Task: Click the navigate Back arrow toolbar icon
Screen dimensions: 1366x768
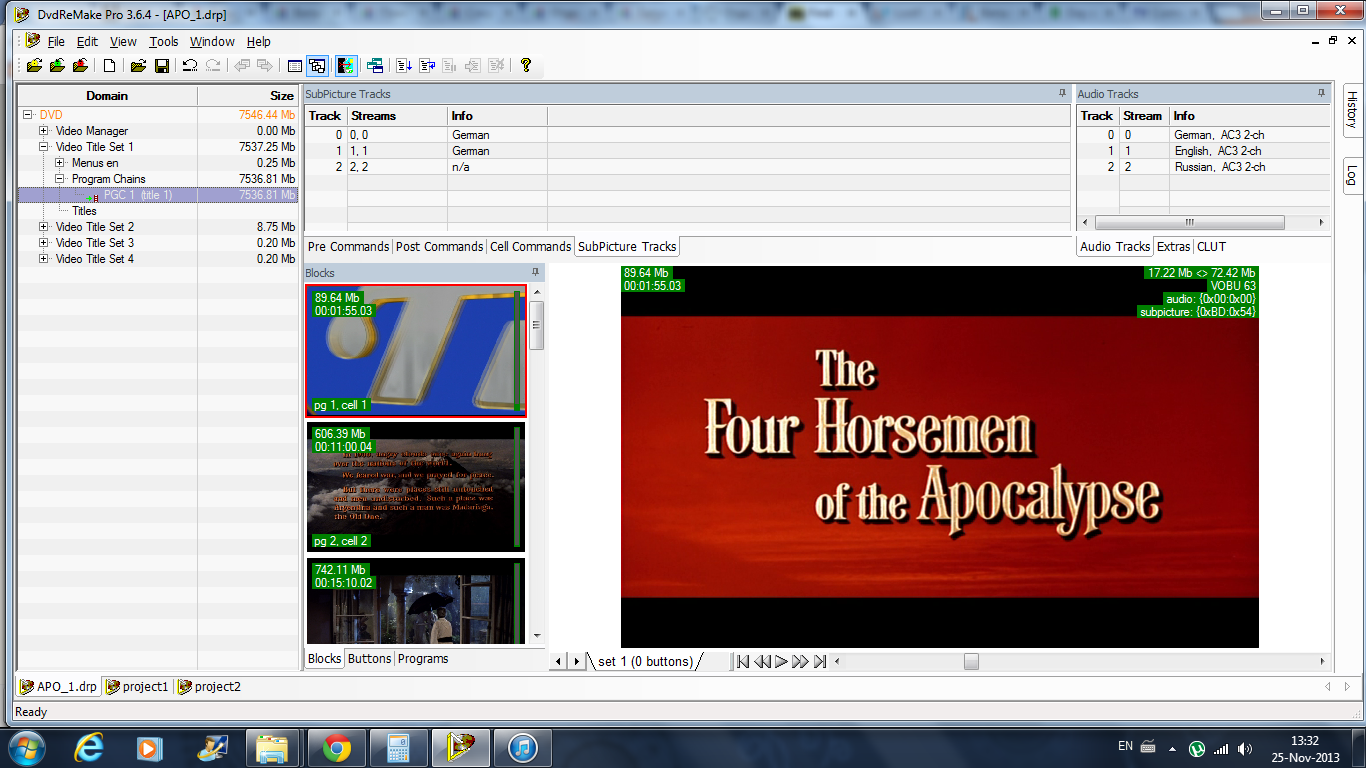Action: 242,66
